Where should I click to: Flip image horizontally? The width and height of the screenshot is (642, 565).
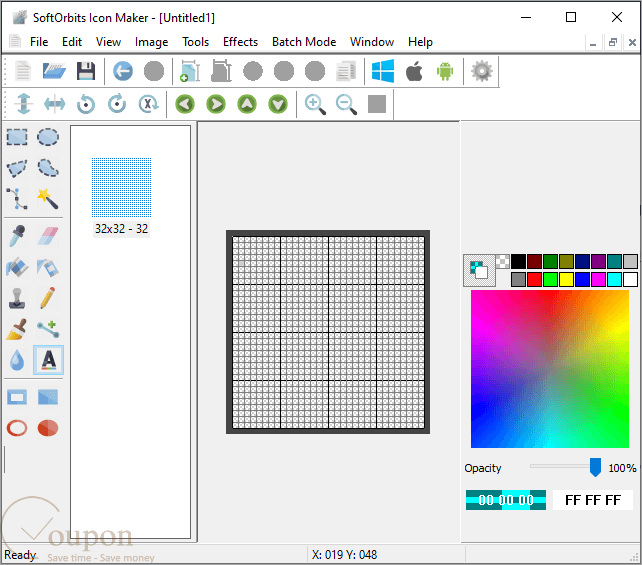(54, 104)
